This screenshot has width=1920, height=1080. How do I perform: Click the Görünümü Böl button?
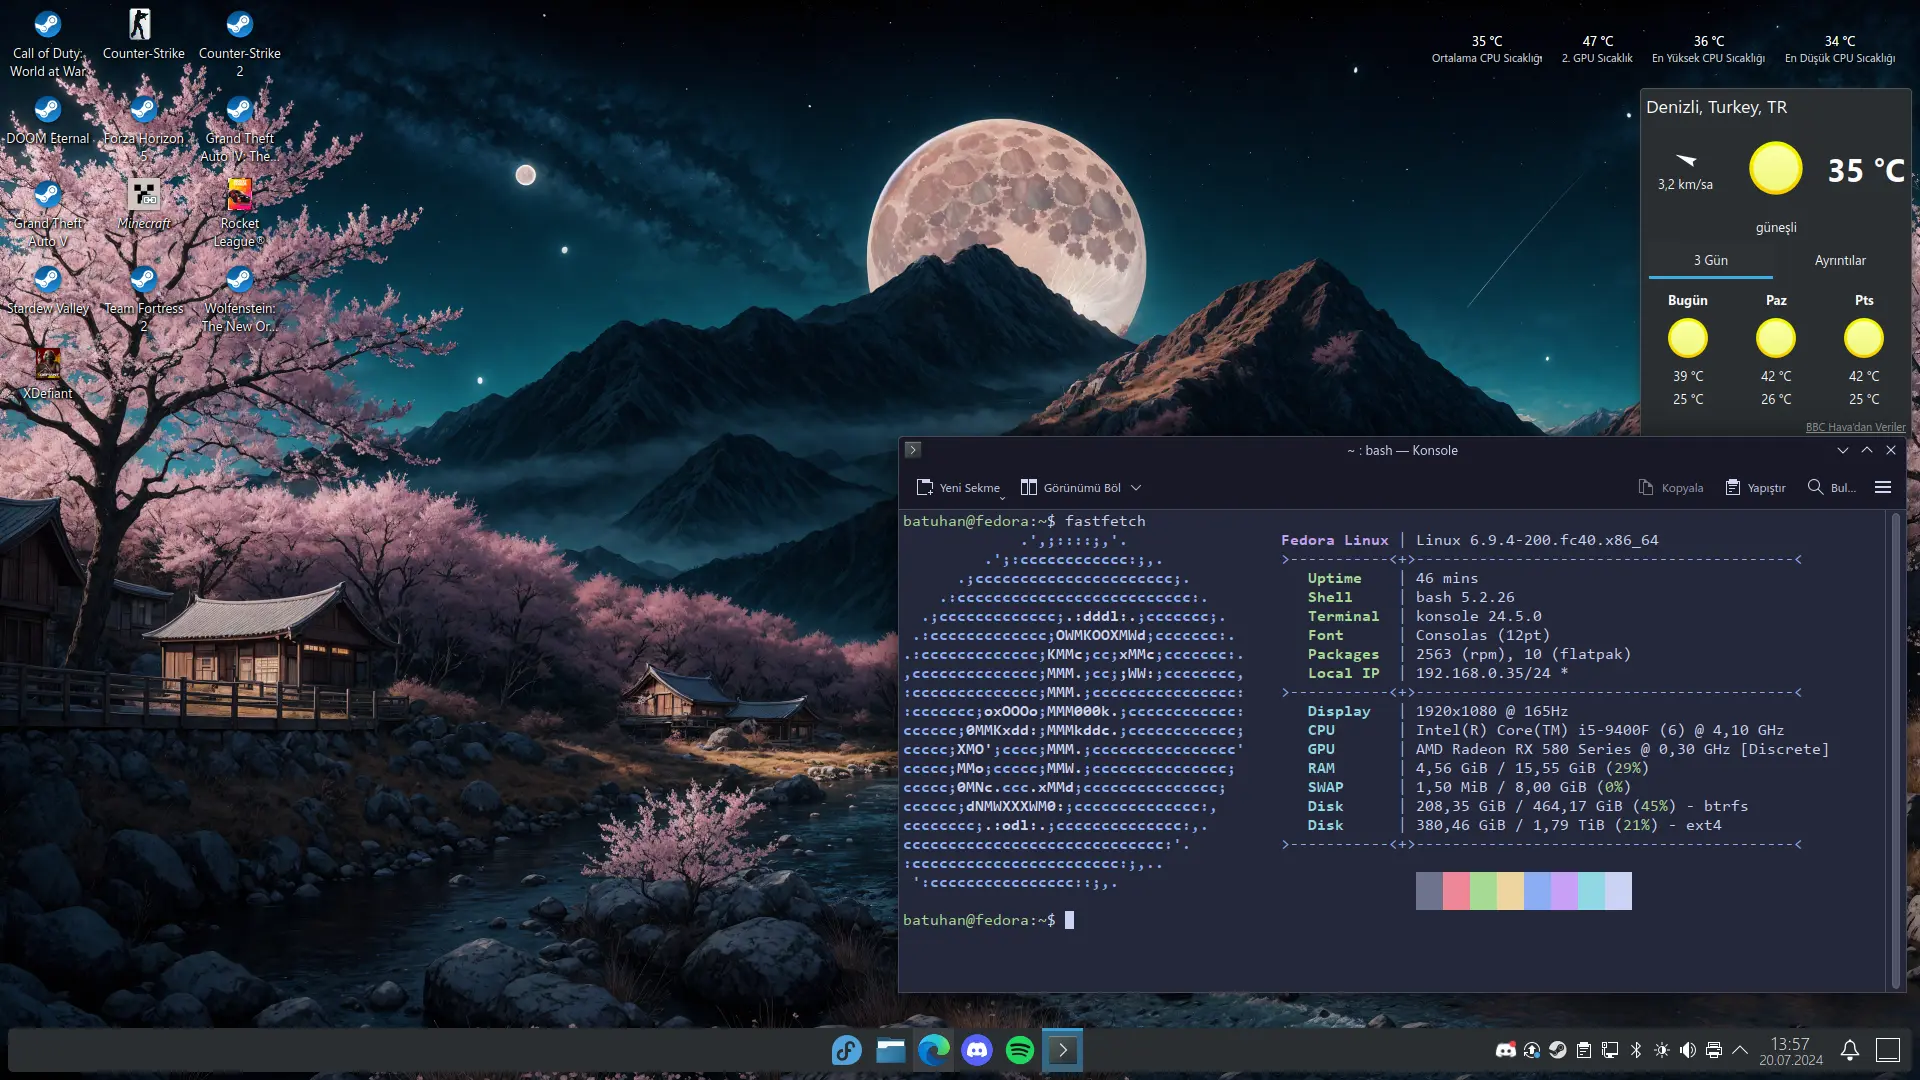coord(1070,488)
